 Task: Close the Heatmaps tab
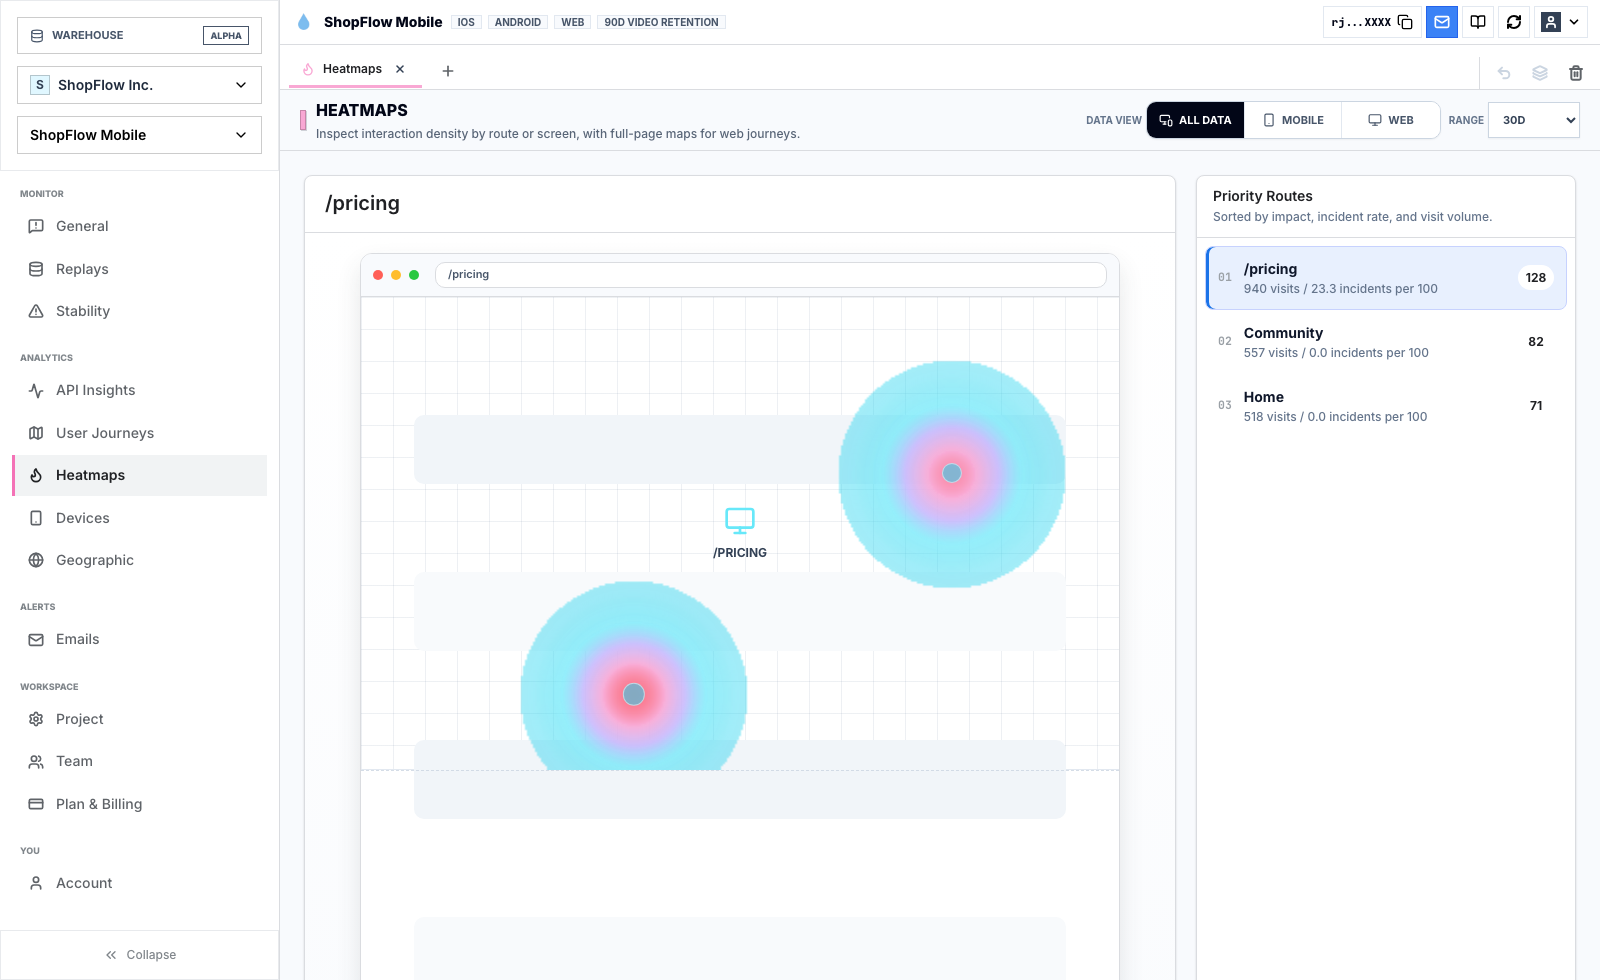click(x=400, y=69)
